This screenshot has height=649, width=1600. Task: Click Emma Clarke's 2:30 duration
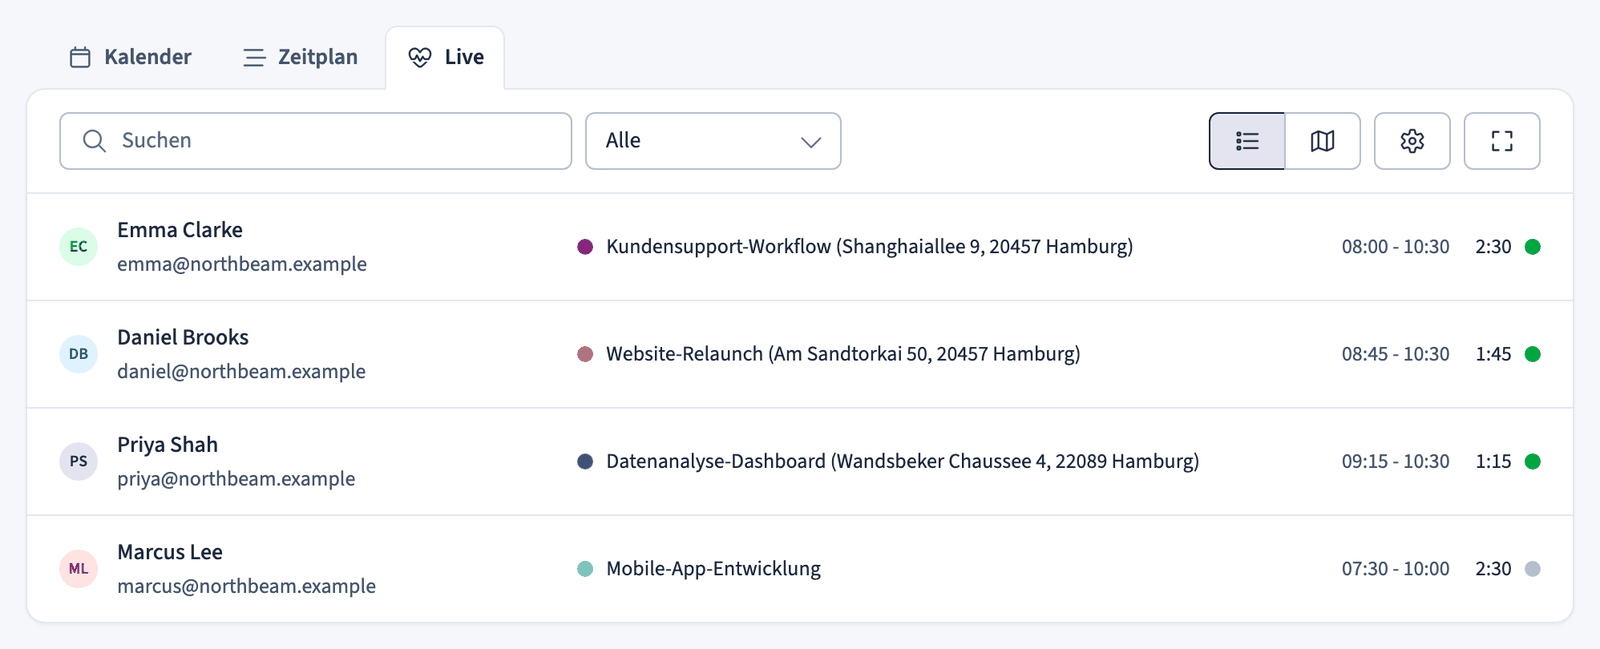tap(1493, 247)
